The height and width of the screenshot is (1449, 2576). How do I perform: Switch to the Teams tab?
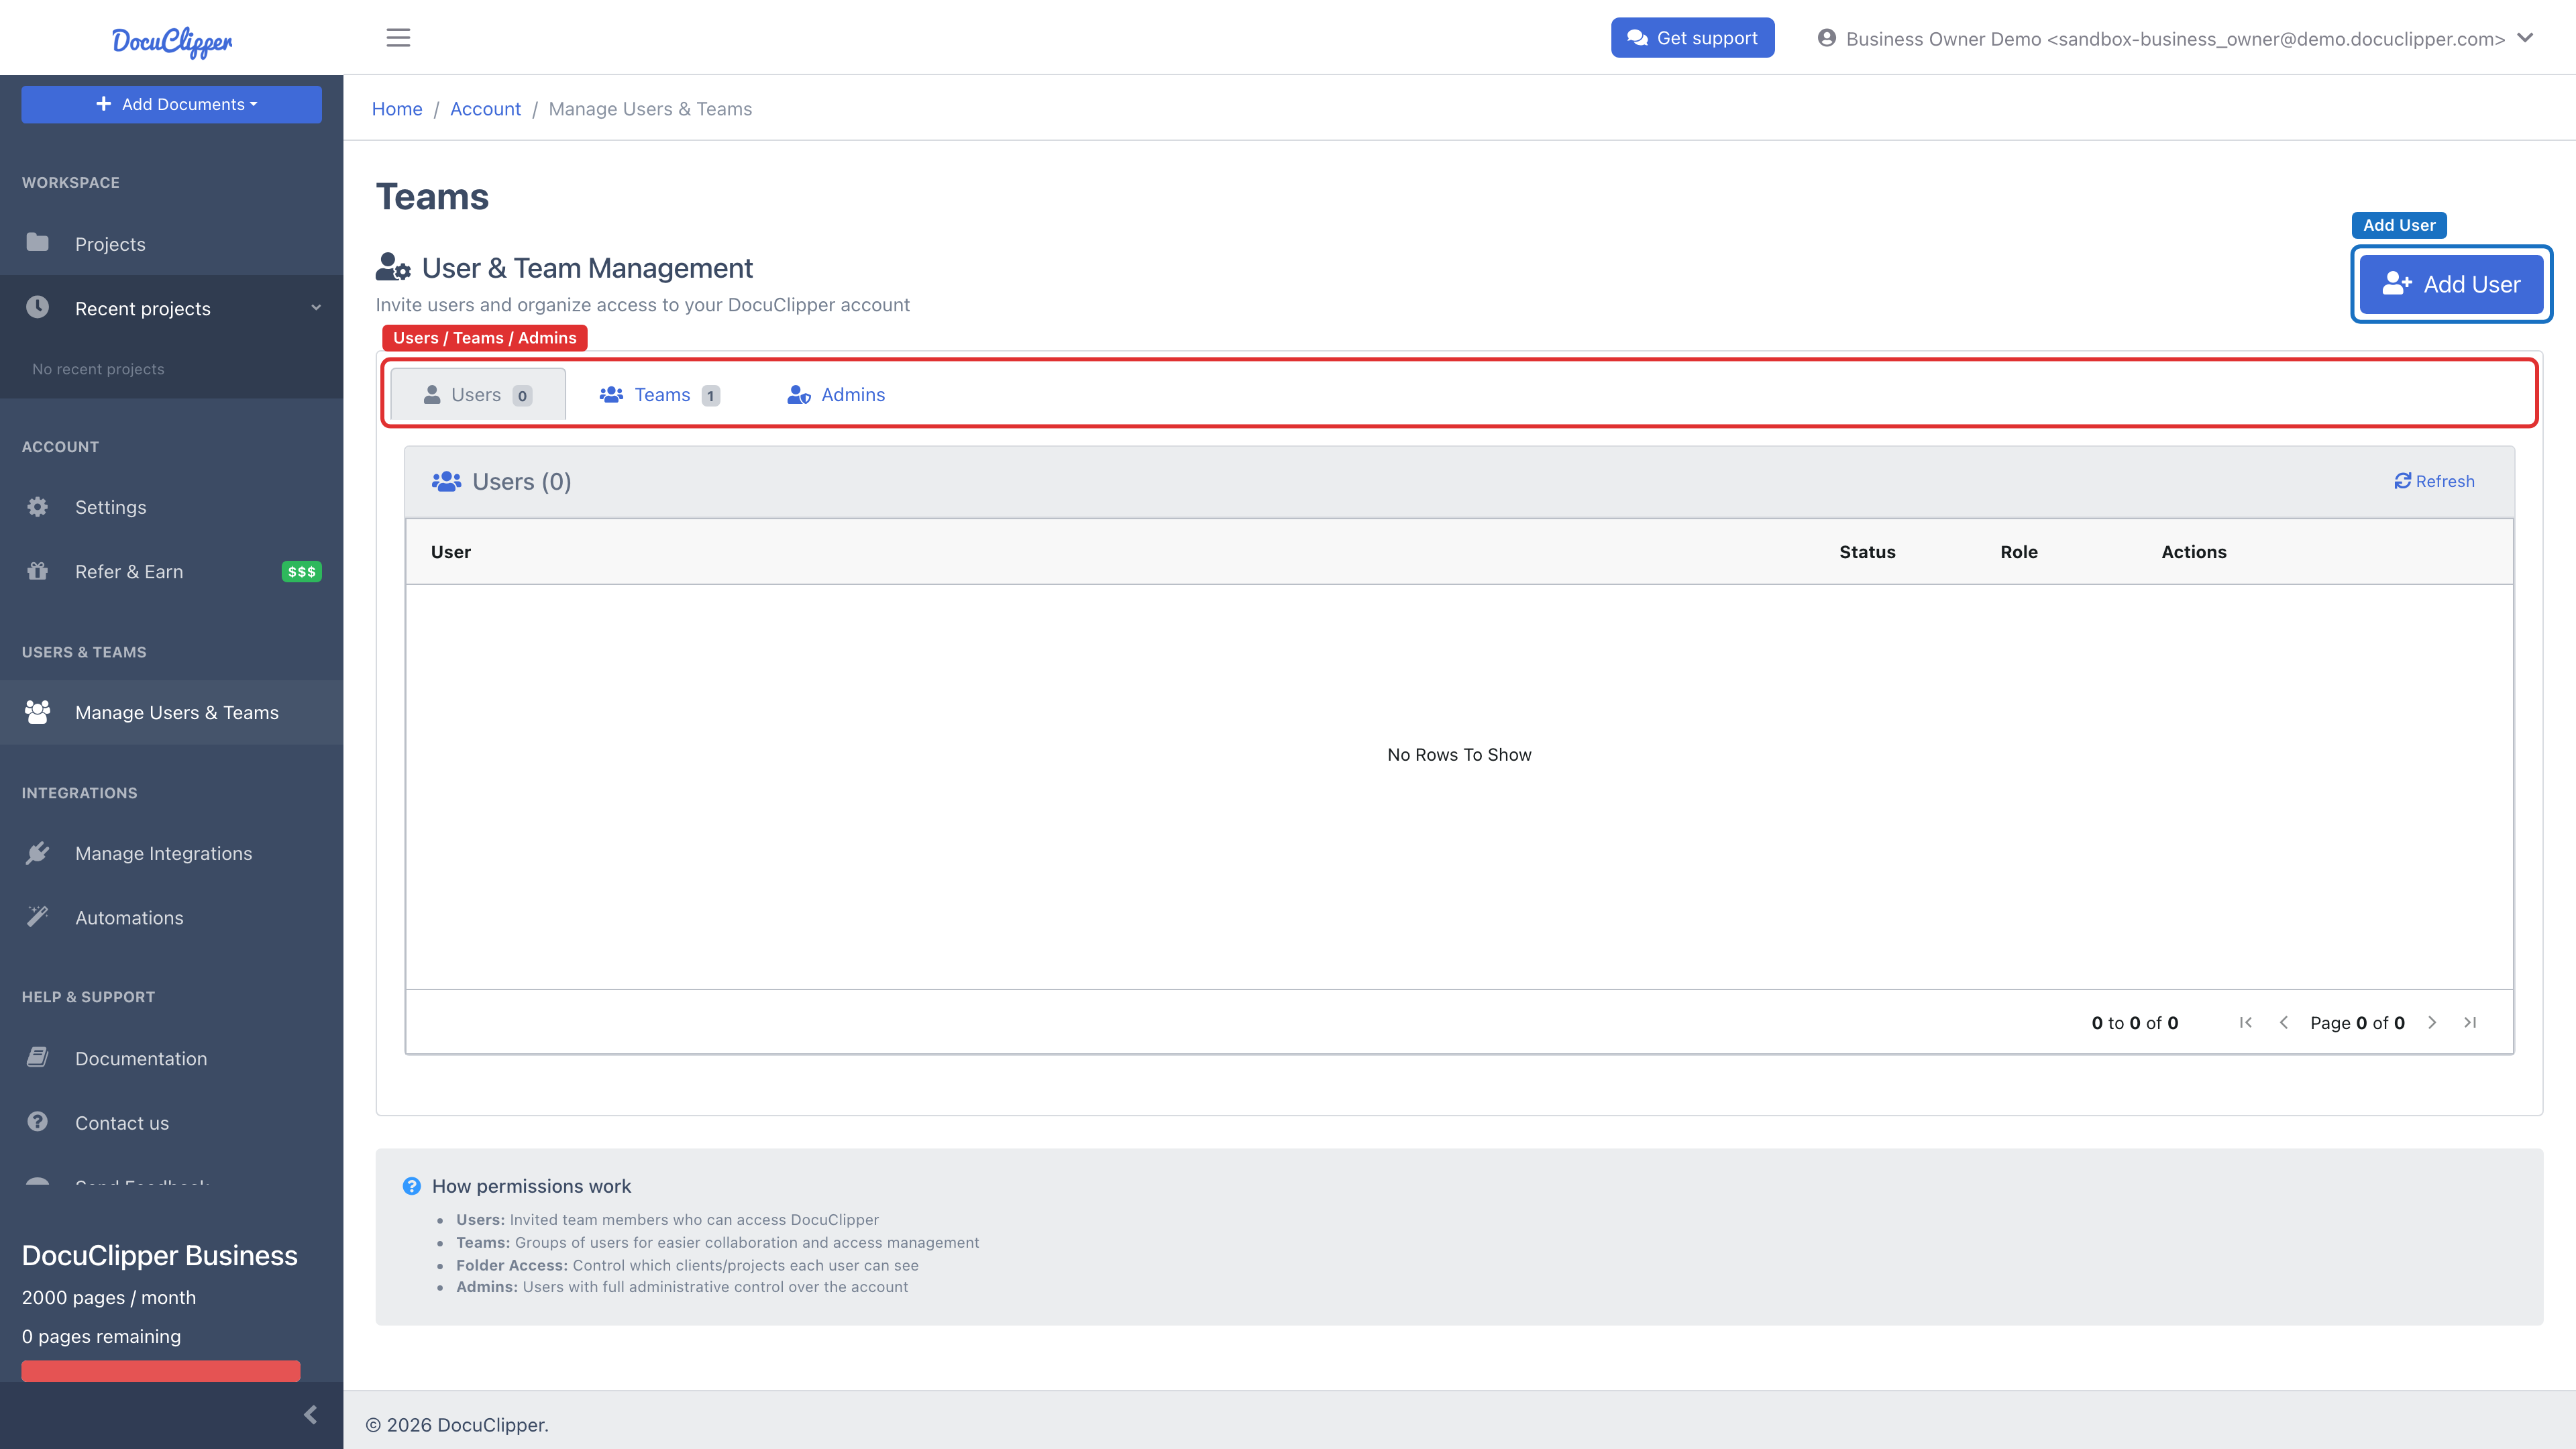[660, 394]
